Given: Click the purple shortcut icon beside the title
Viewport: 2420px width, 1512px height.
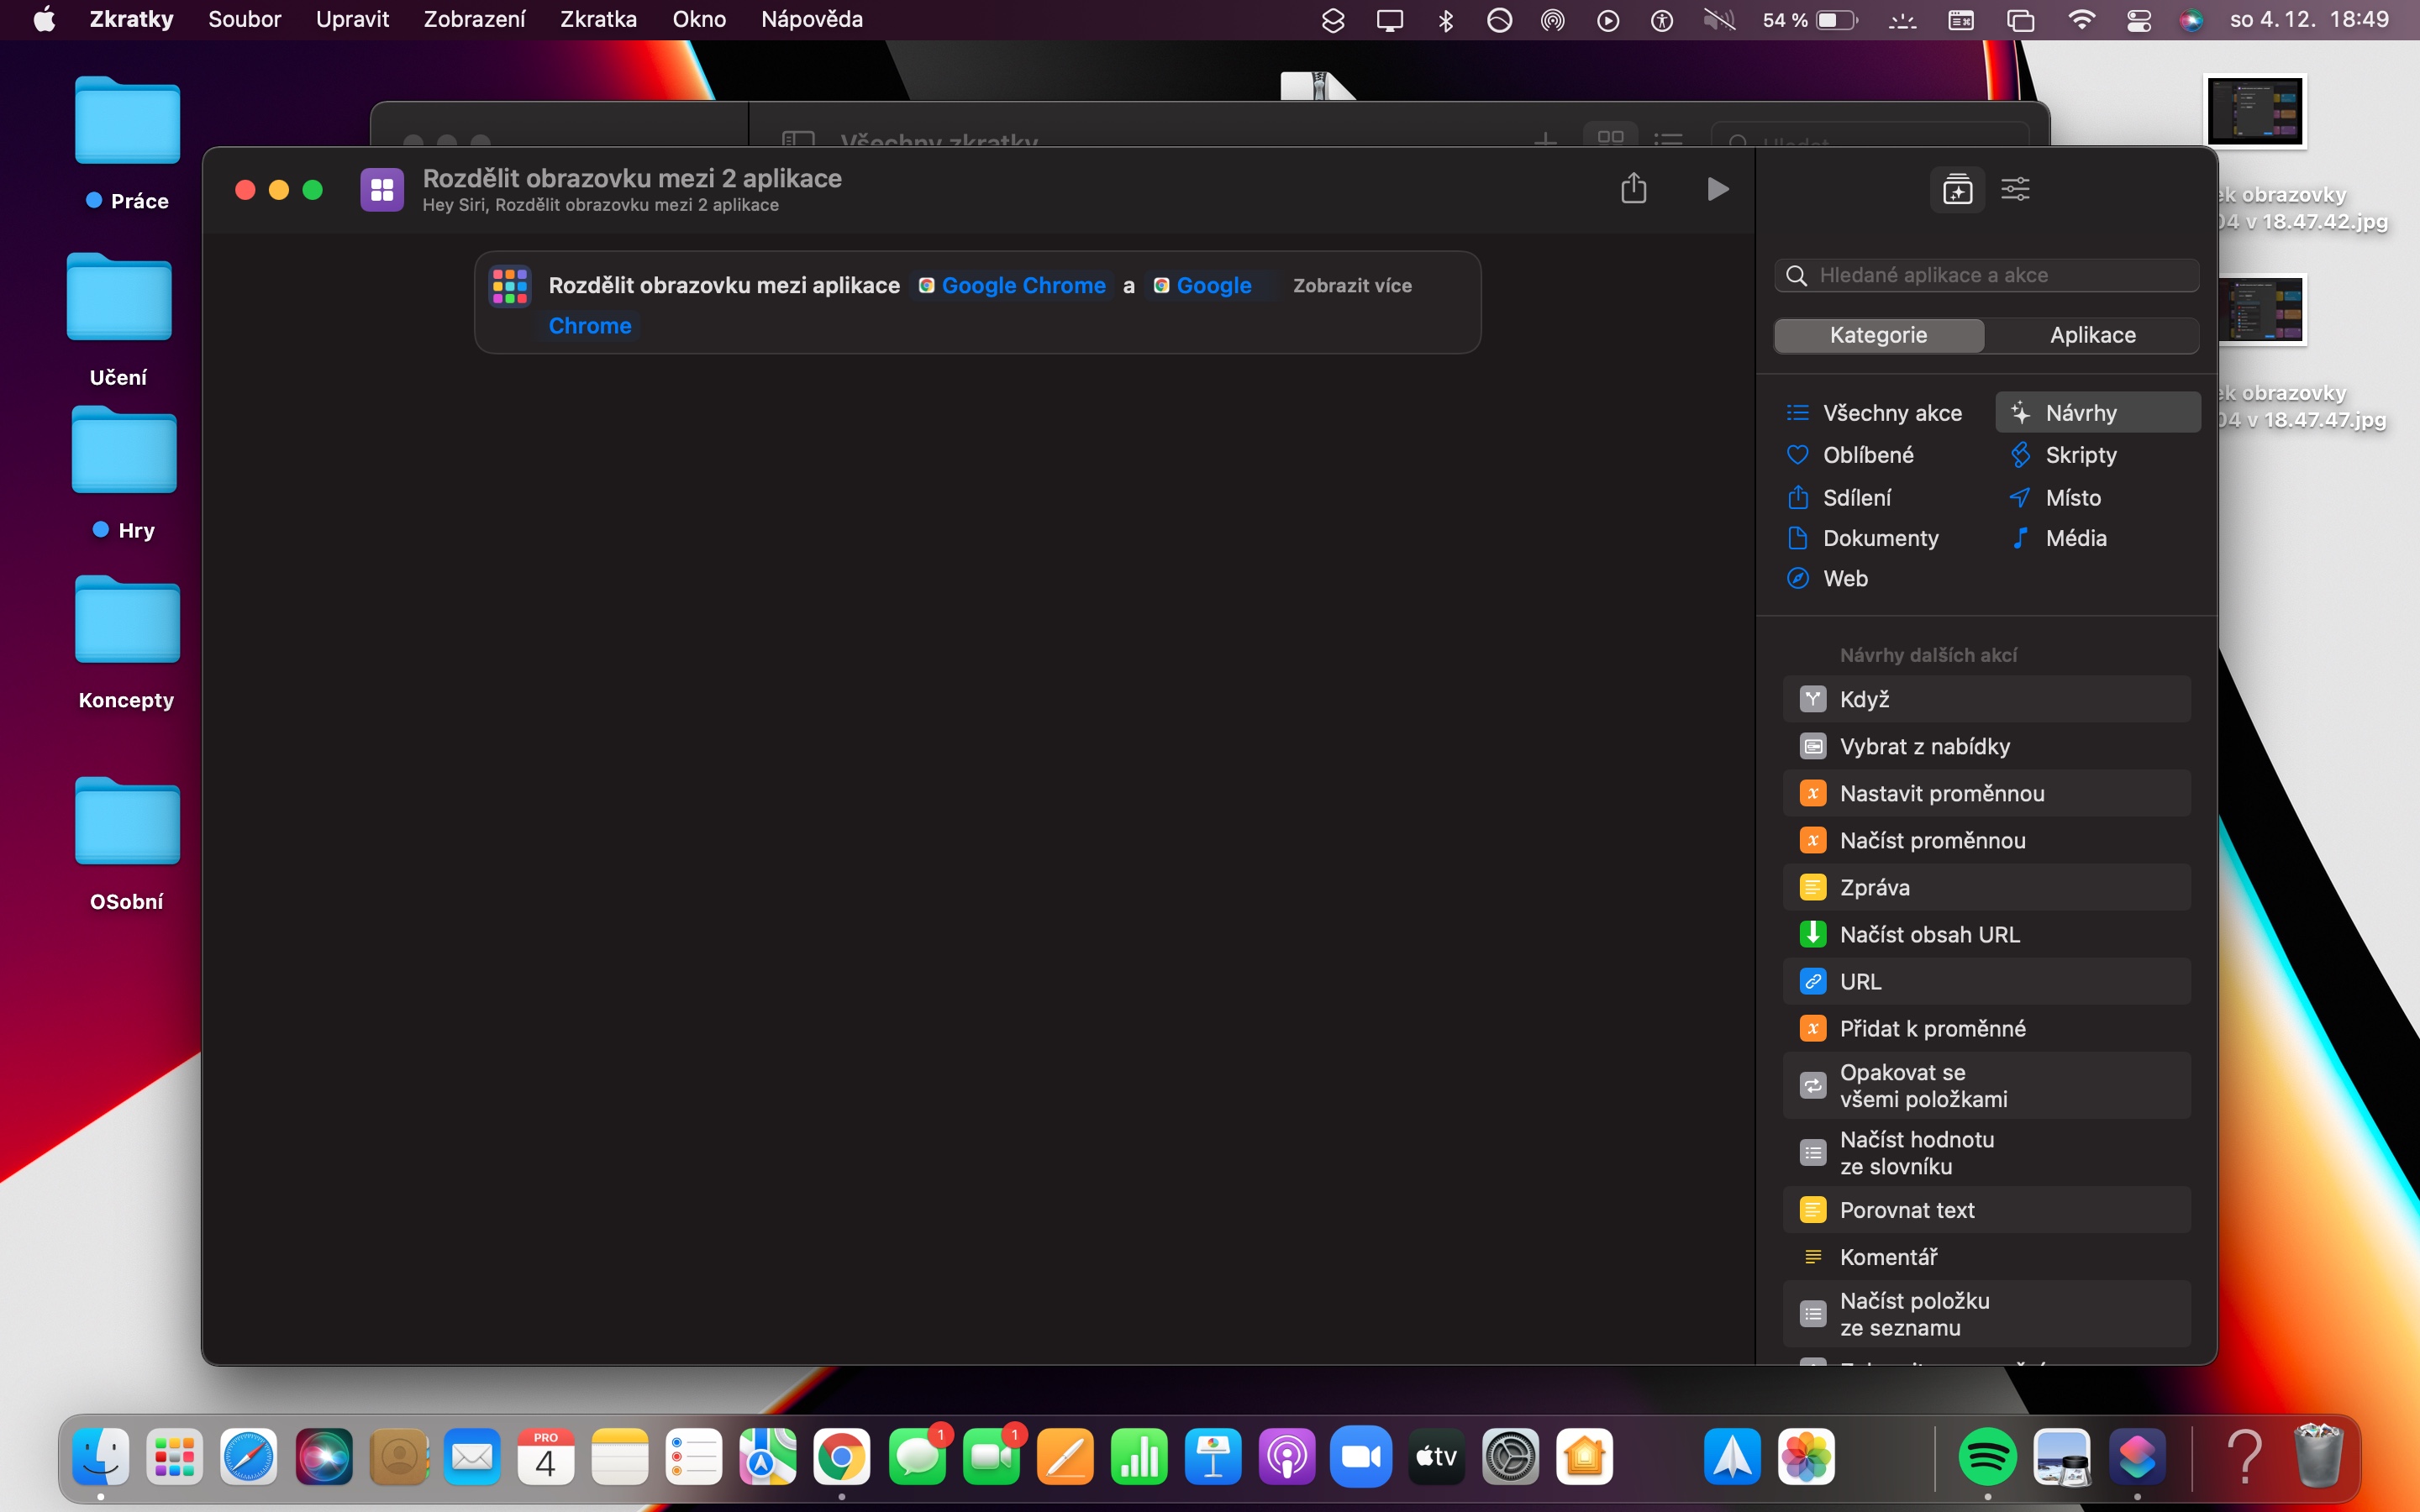Looking at the screenshot, I should (382, 189).
